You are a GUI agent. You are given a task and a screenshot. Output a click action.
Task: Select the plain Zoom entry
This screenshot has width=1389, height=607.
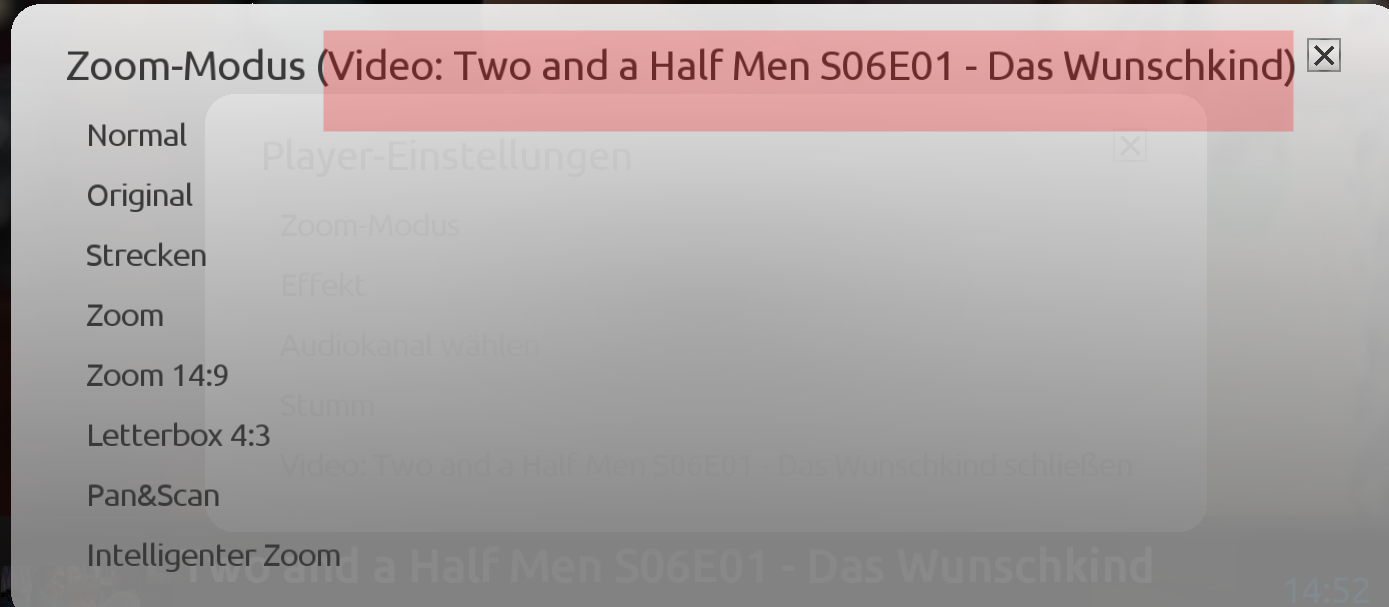tap(125, 316)
